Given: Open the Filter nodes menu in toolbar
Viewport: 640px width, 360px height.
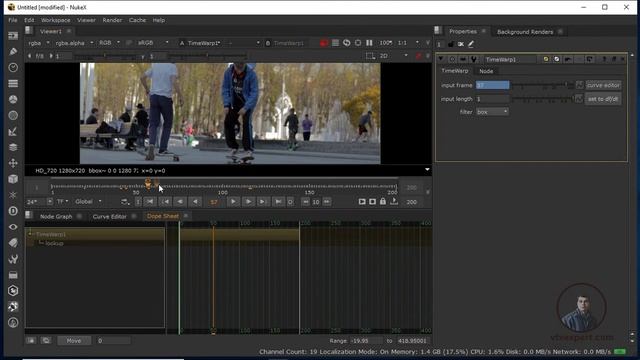Looking at the screenshot, I should [x=13, y=116].
